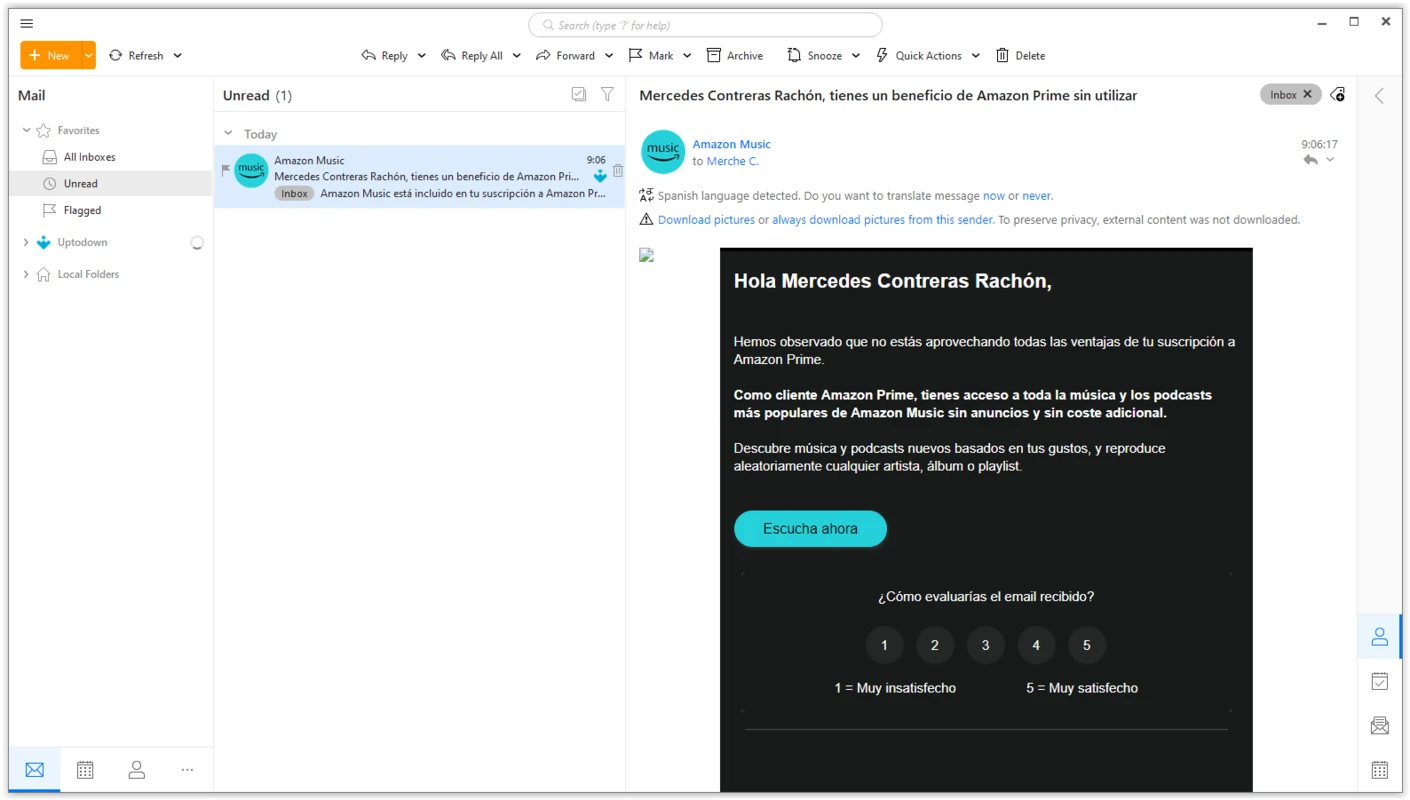Open the New button dropdown arrow
The image size is (1410, 800).
[x=88, y=56]
